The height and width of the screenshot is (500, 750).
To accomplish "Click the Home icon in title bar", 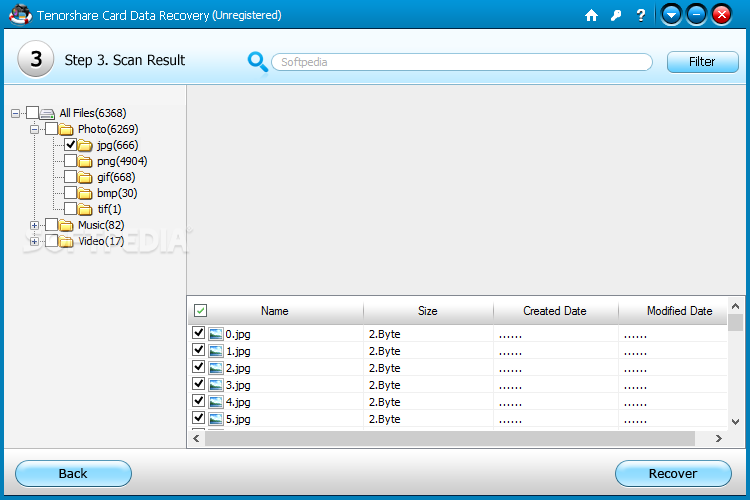I will click(591, 15).
